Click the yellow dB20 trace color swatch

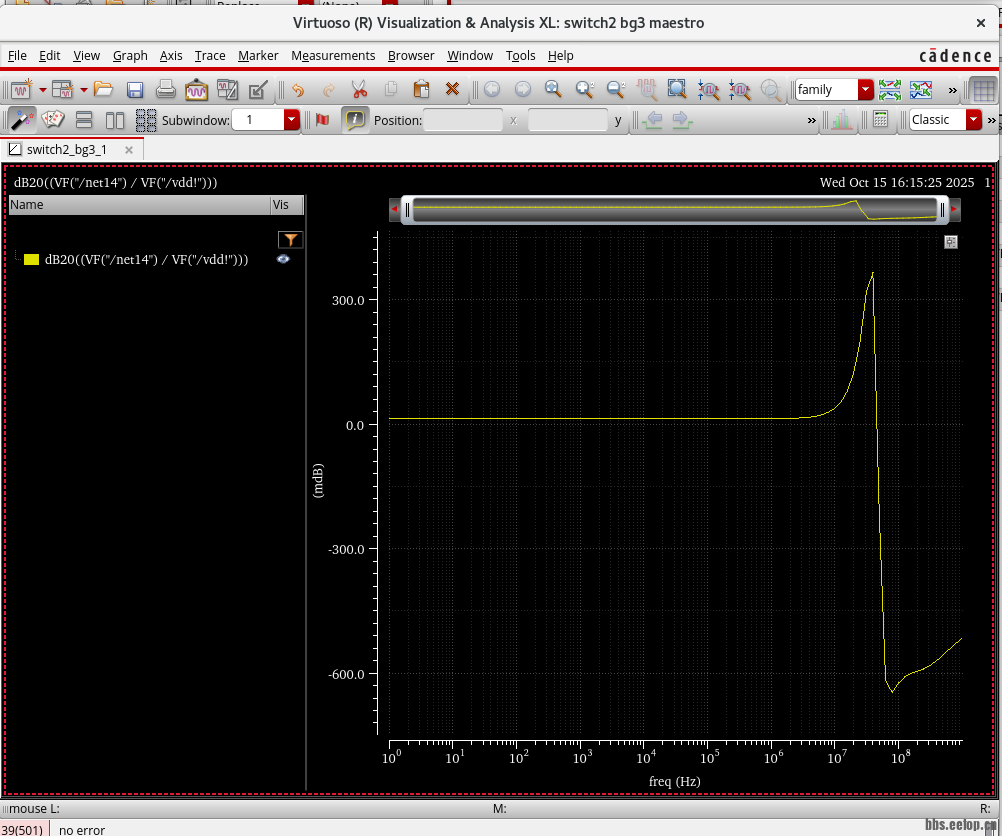[x=31, y=260]
